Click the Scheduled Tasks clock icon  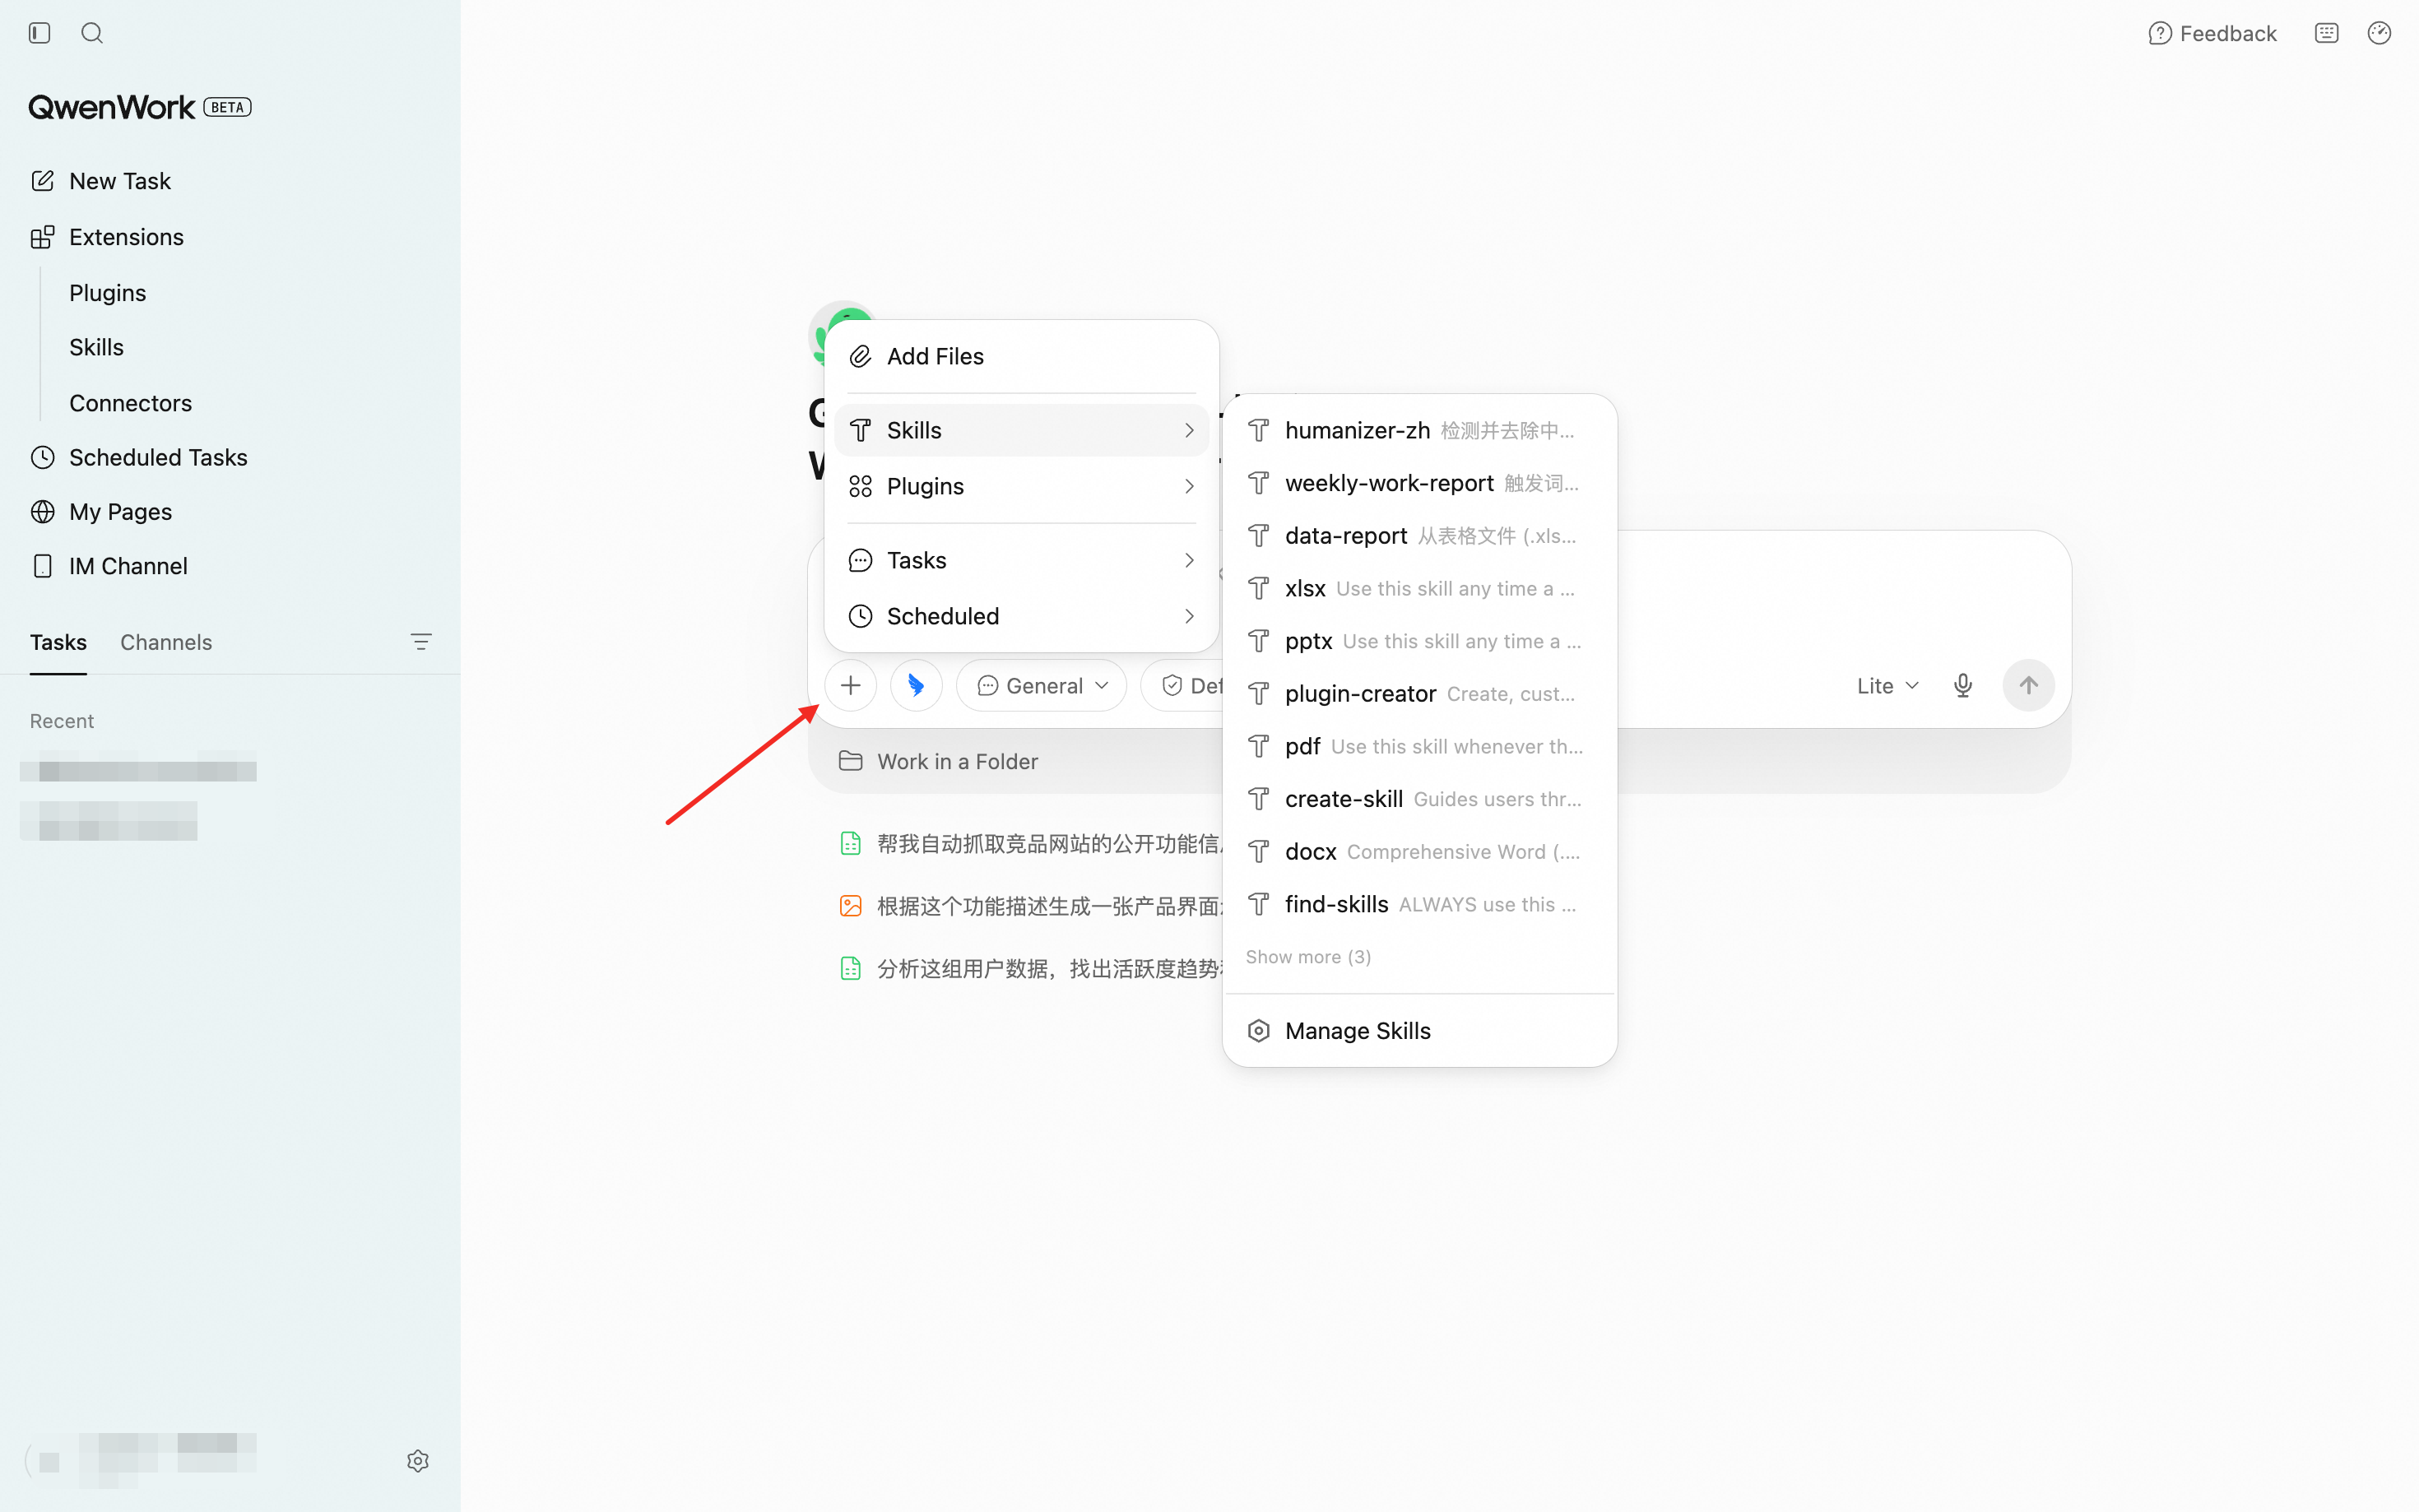tap(42, 457)
